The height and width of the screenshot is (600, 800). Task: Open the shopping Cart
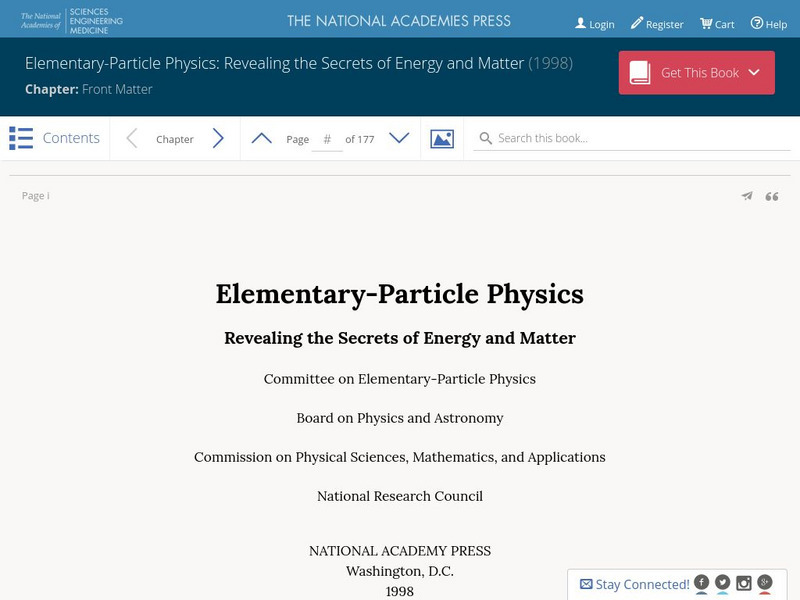pos(717,24)
